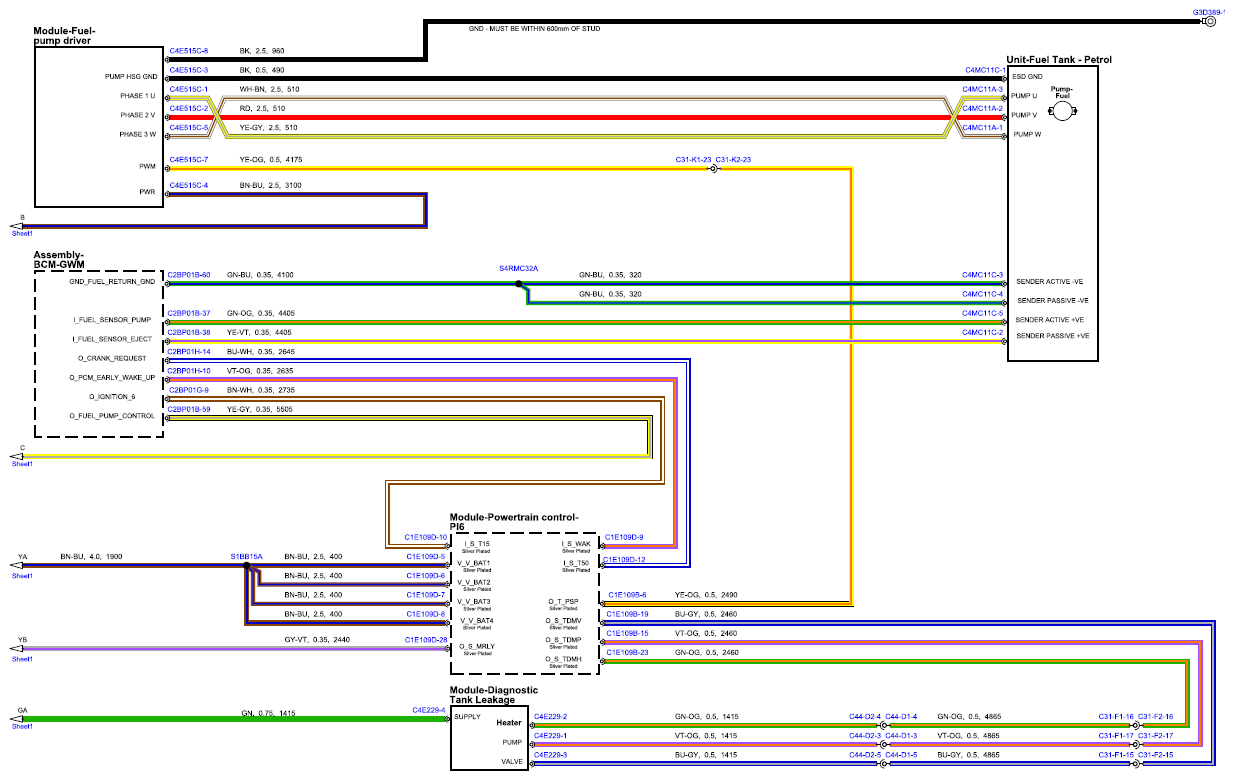Click inline connector symbol between C31-F1-15 and C31-F2-15

pos(1136,764)
